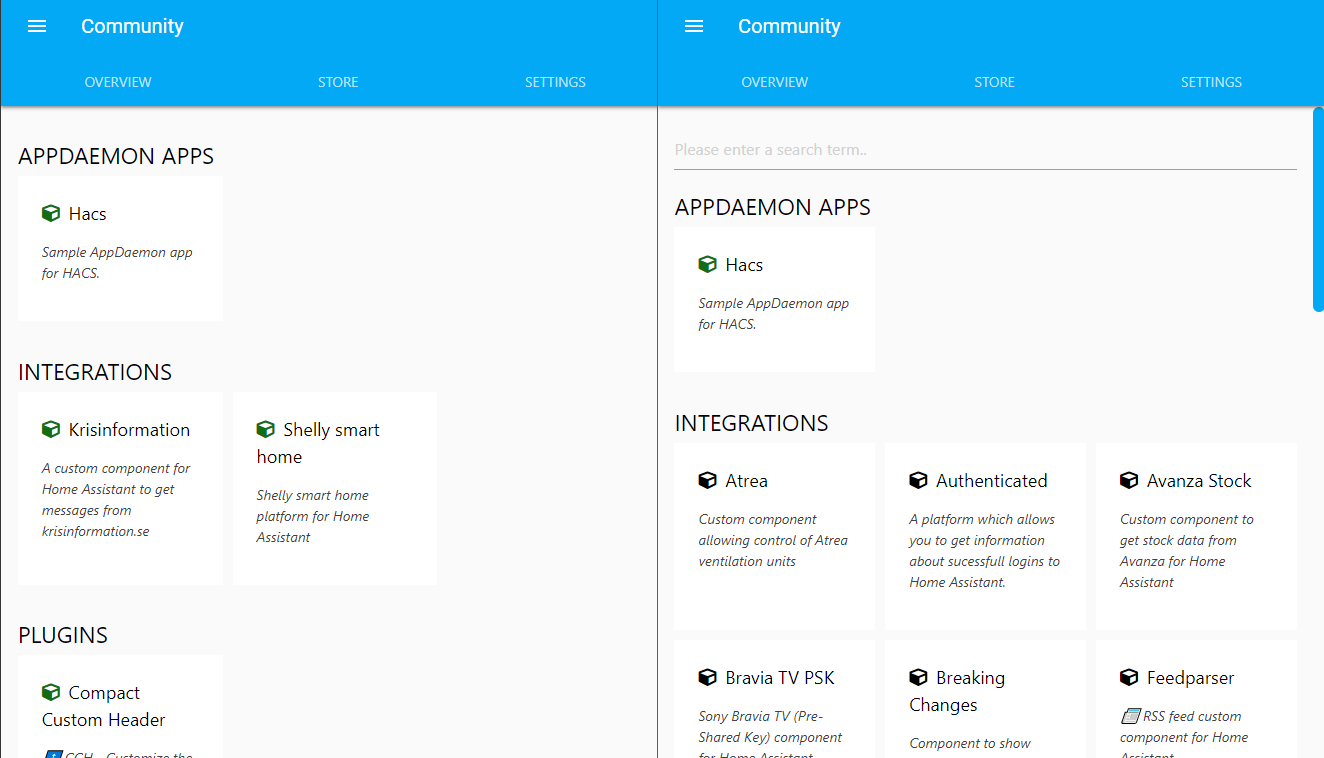
Task: Click black package icon beside Avanza Stock
Action: [1129, 480]
